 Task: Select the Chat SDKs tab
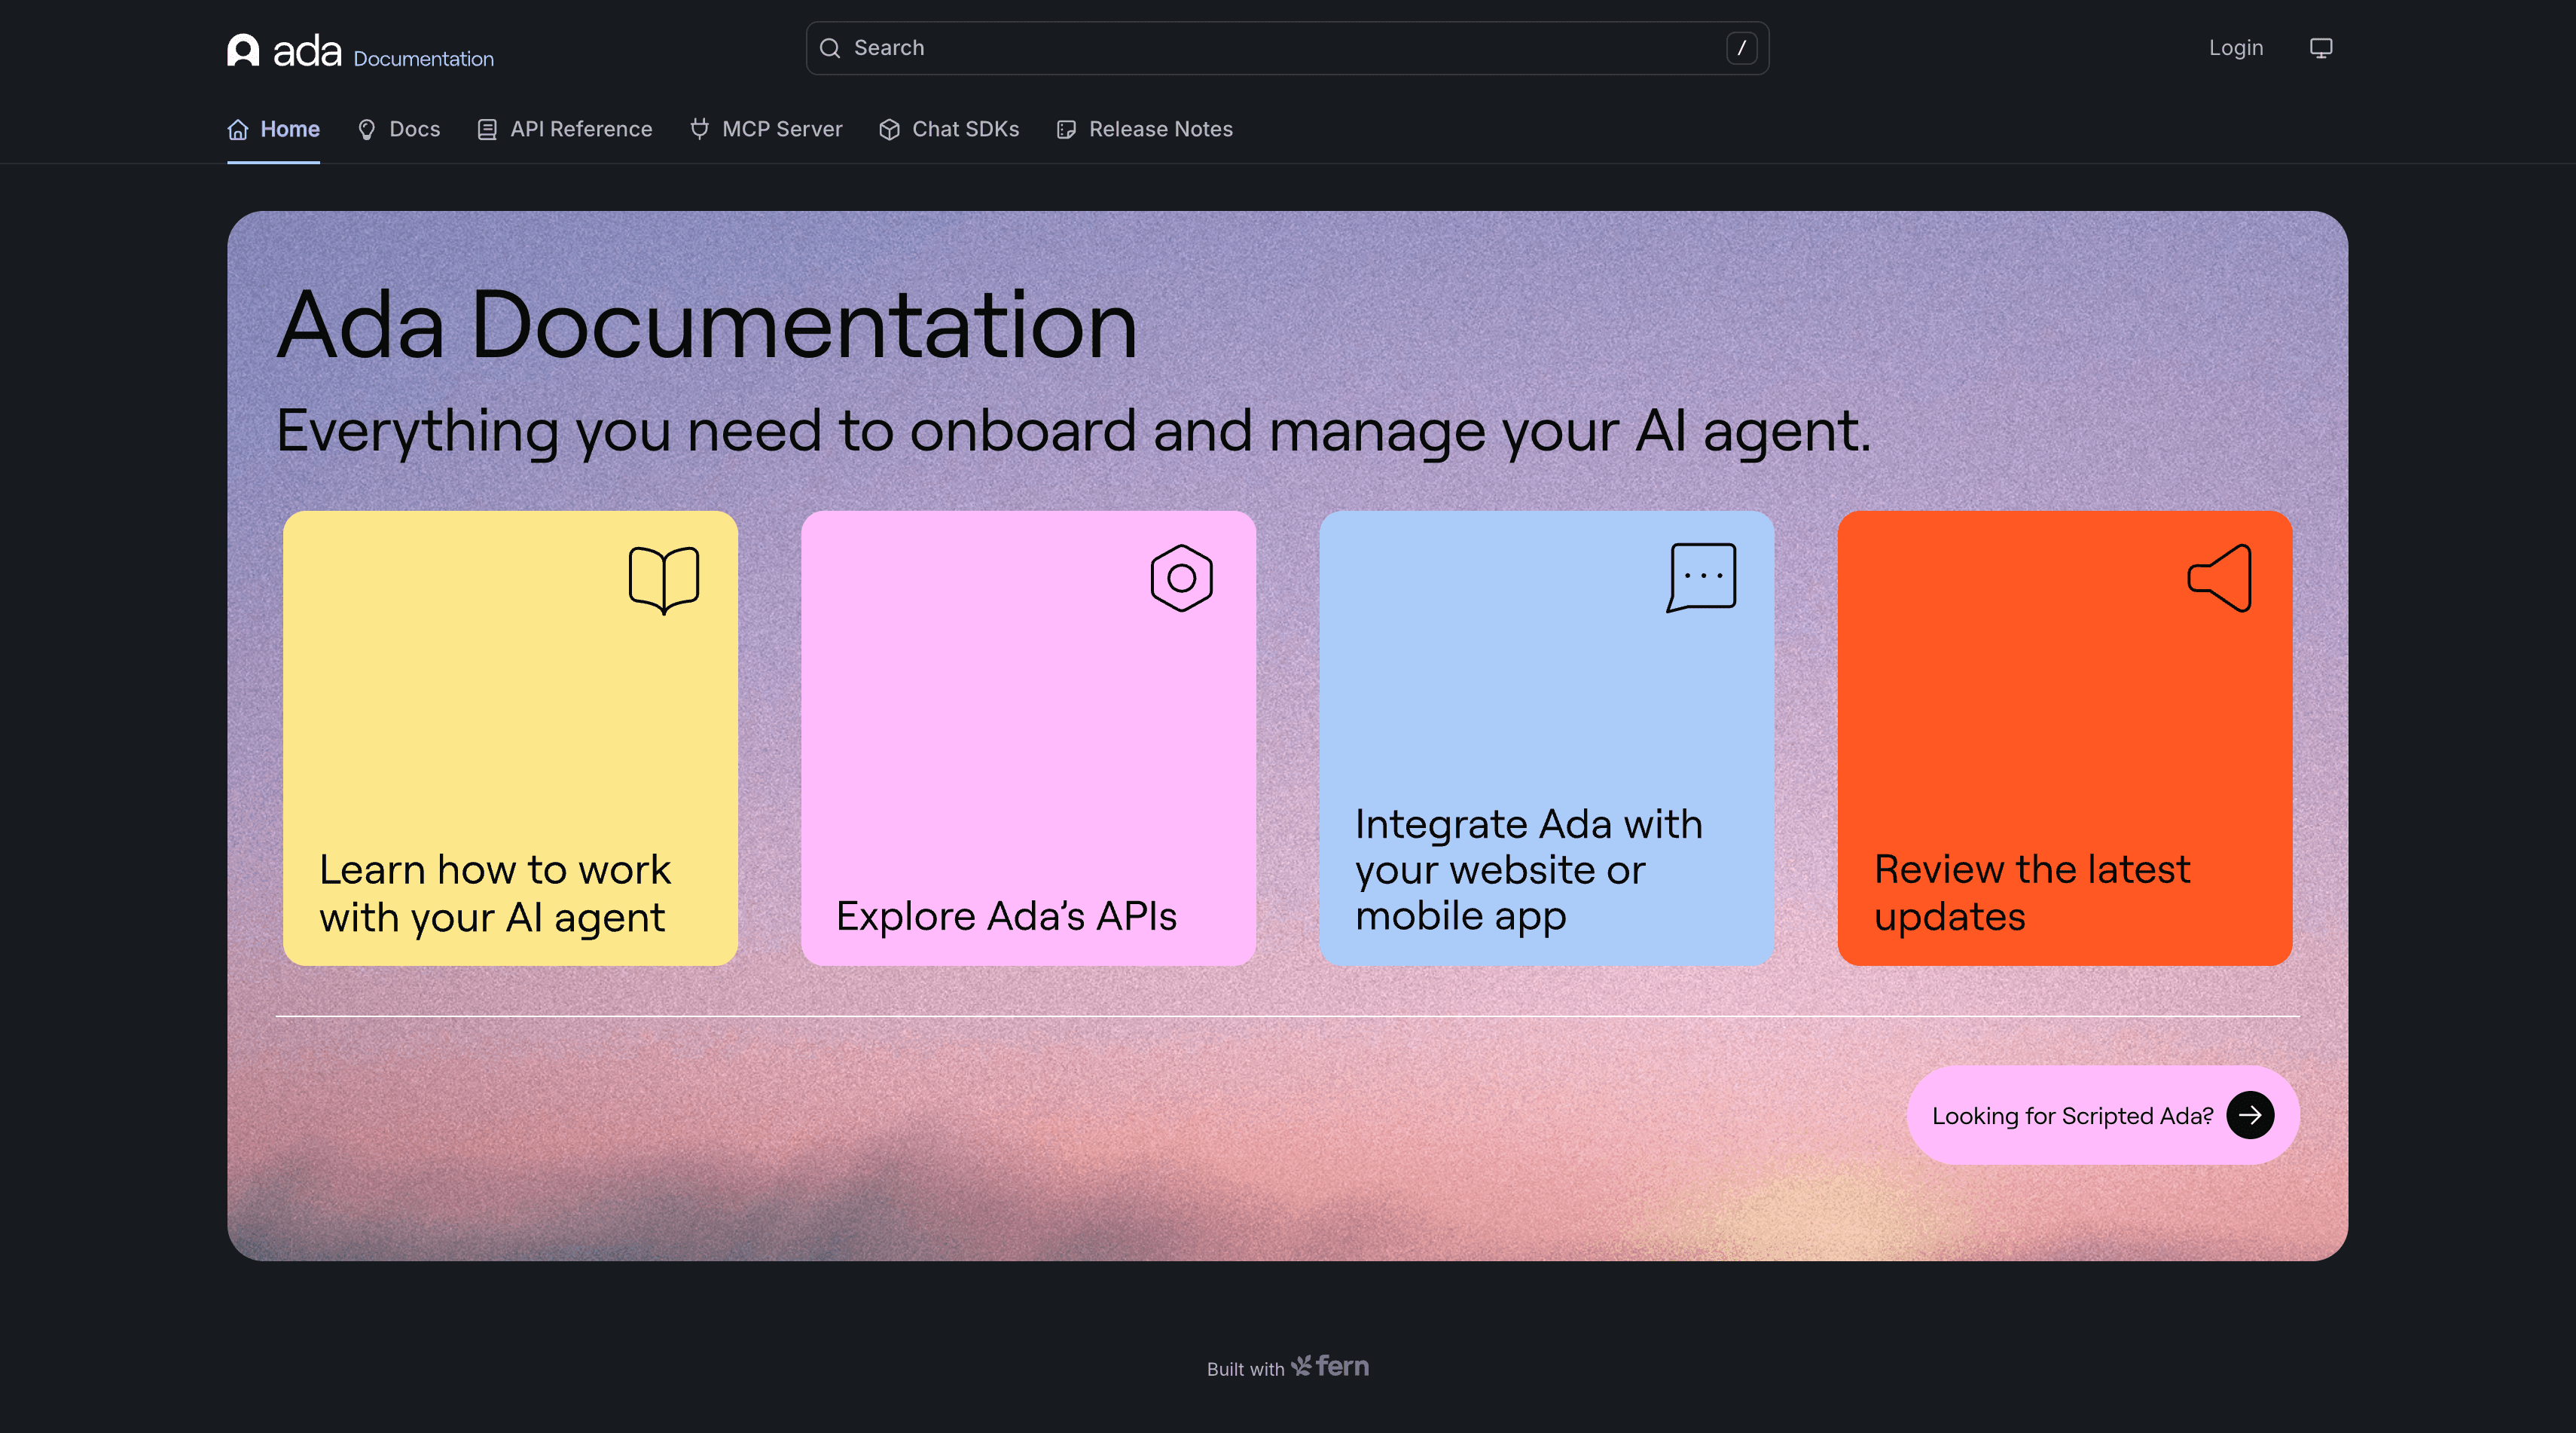pyautogui.click(x=949, y=129)
